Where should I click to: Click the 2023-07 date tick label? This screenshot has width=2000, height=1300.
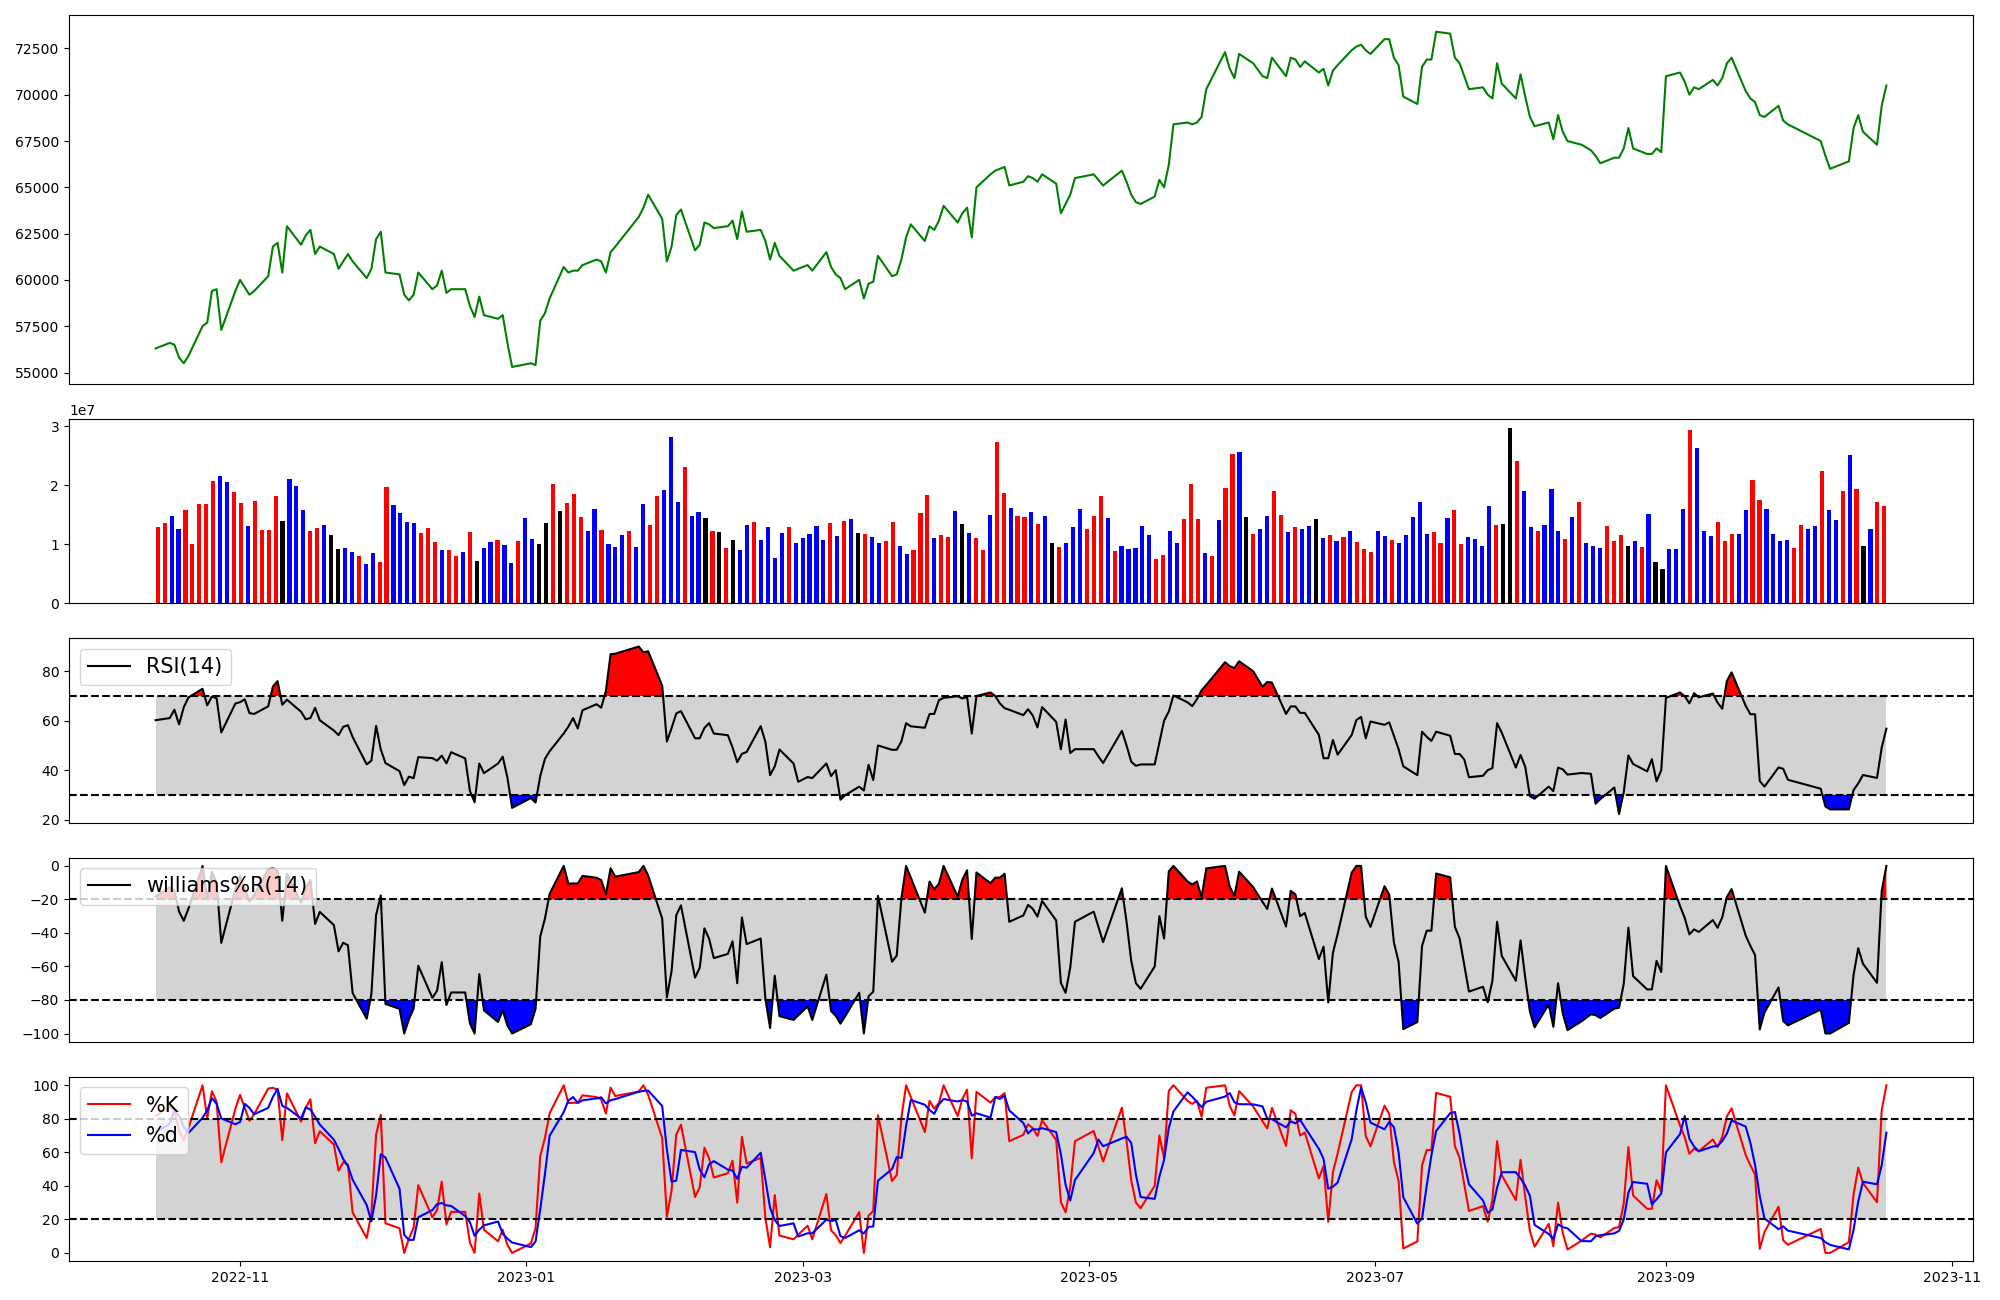click(x=1374, y=1277)
